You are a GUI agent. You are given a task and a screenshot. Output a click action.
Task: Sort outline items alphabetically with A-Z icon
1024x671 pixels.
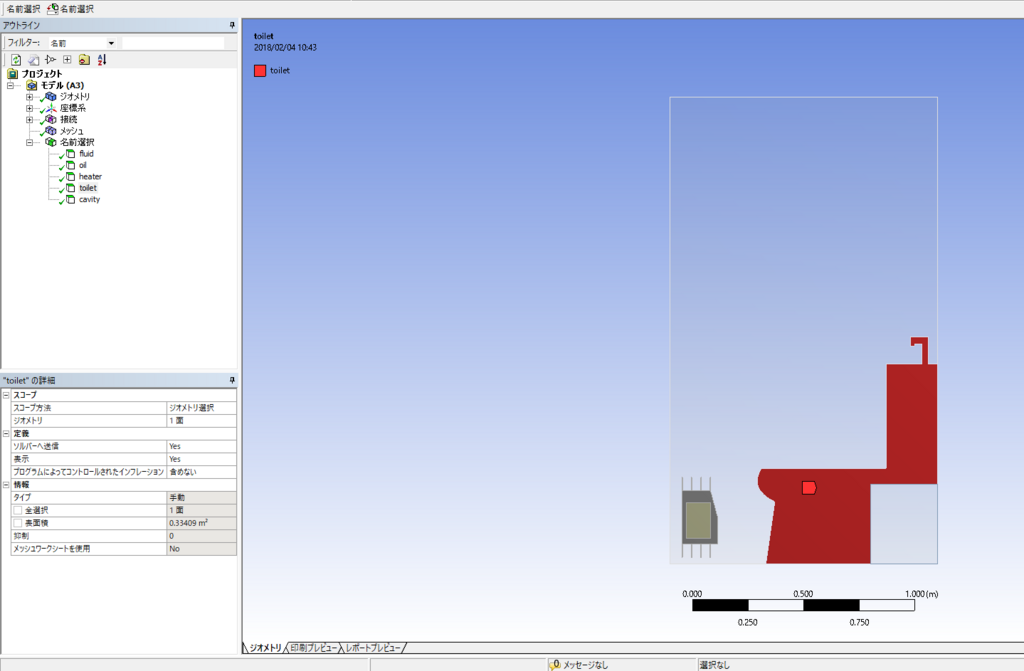pos(102,59)
